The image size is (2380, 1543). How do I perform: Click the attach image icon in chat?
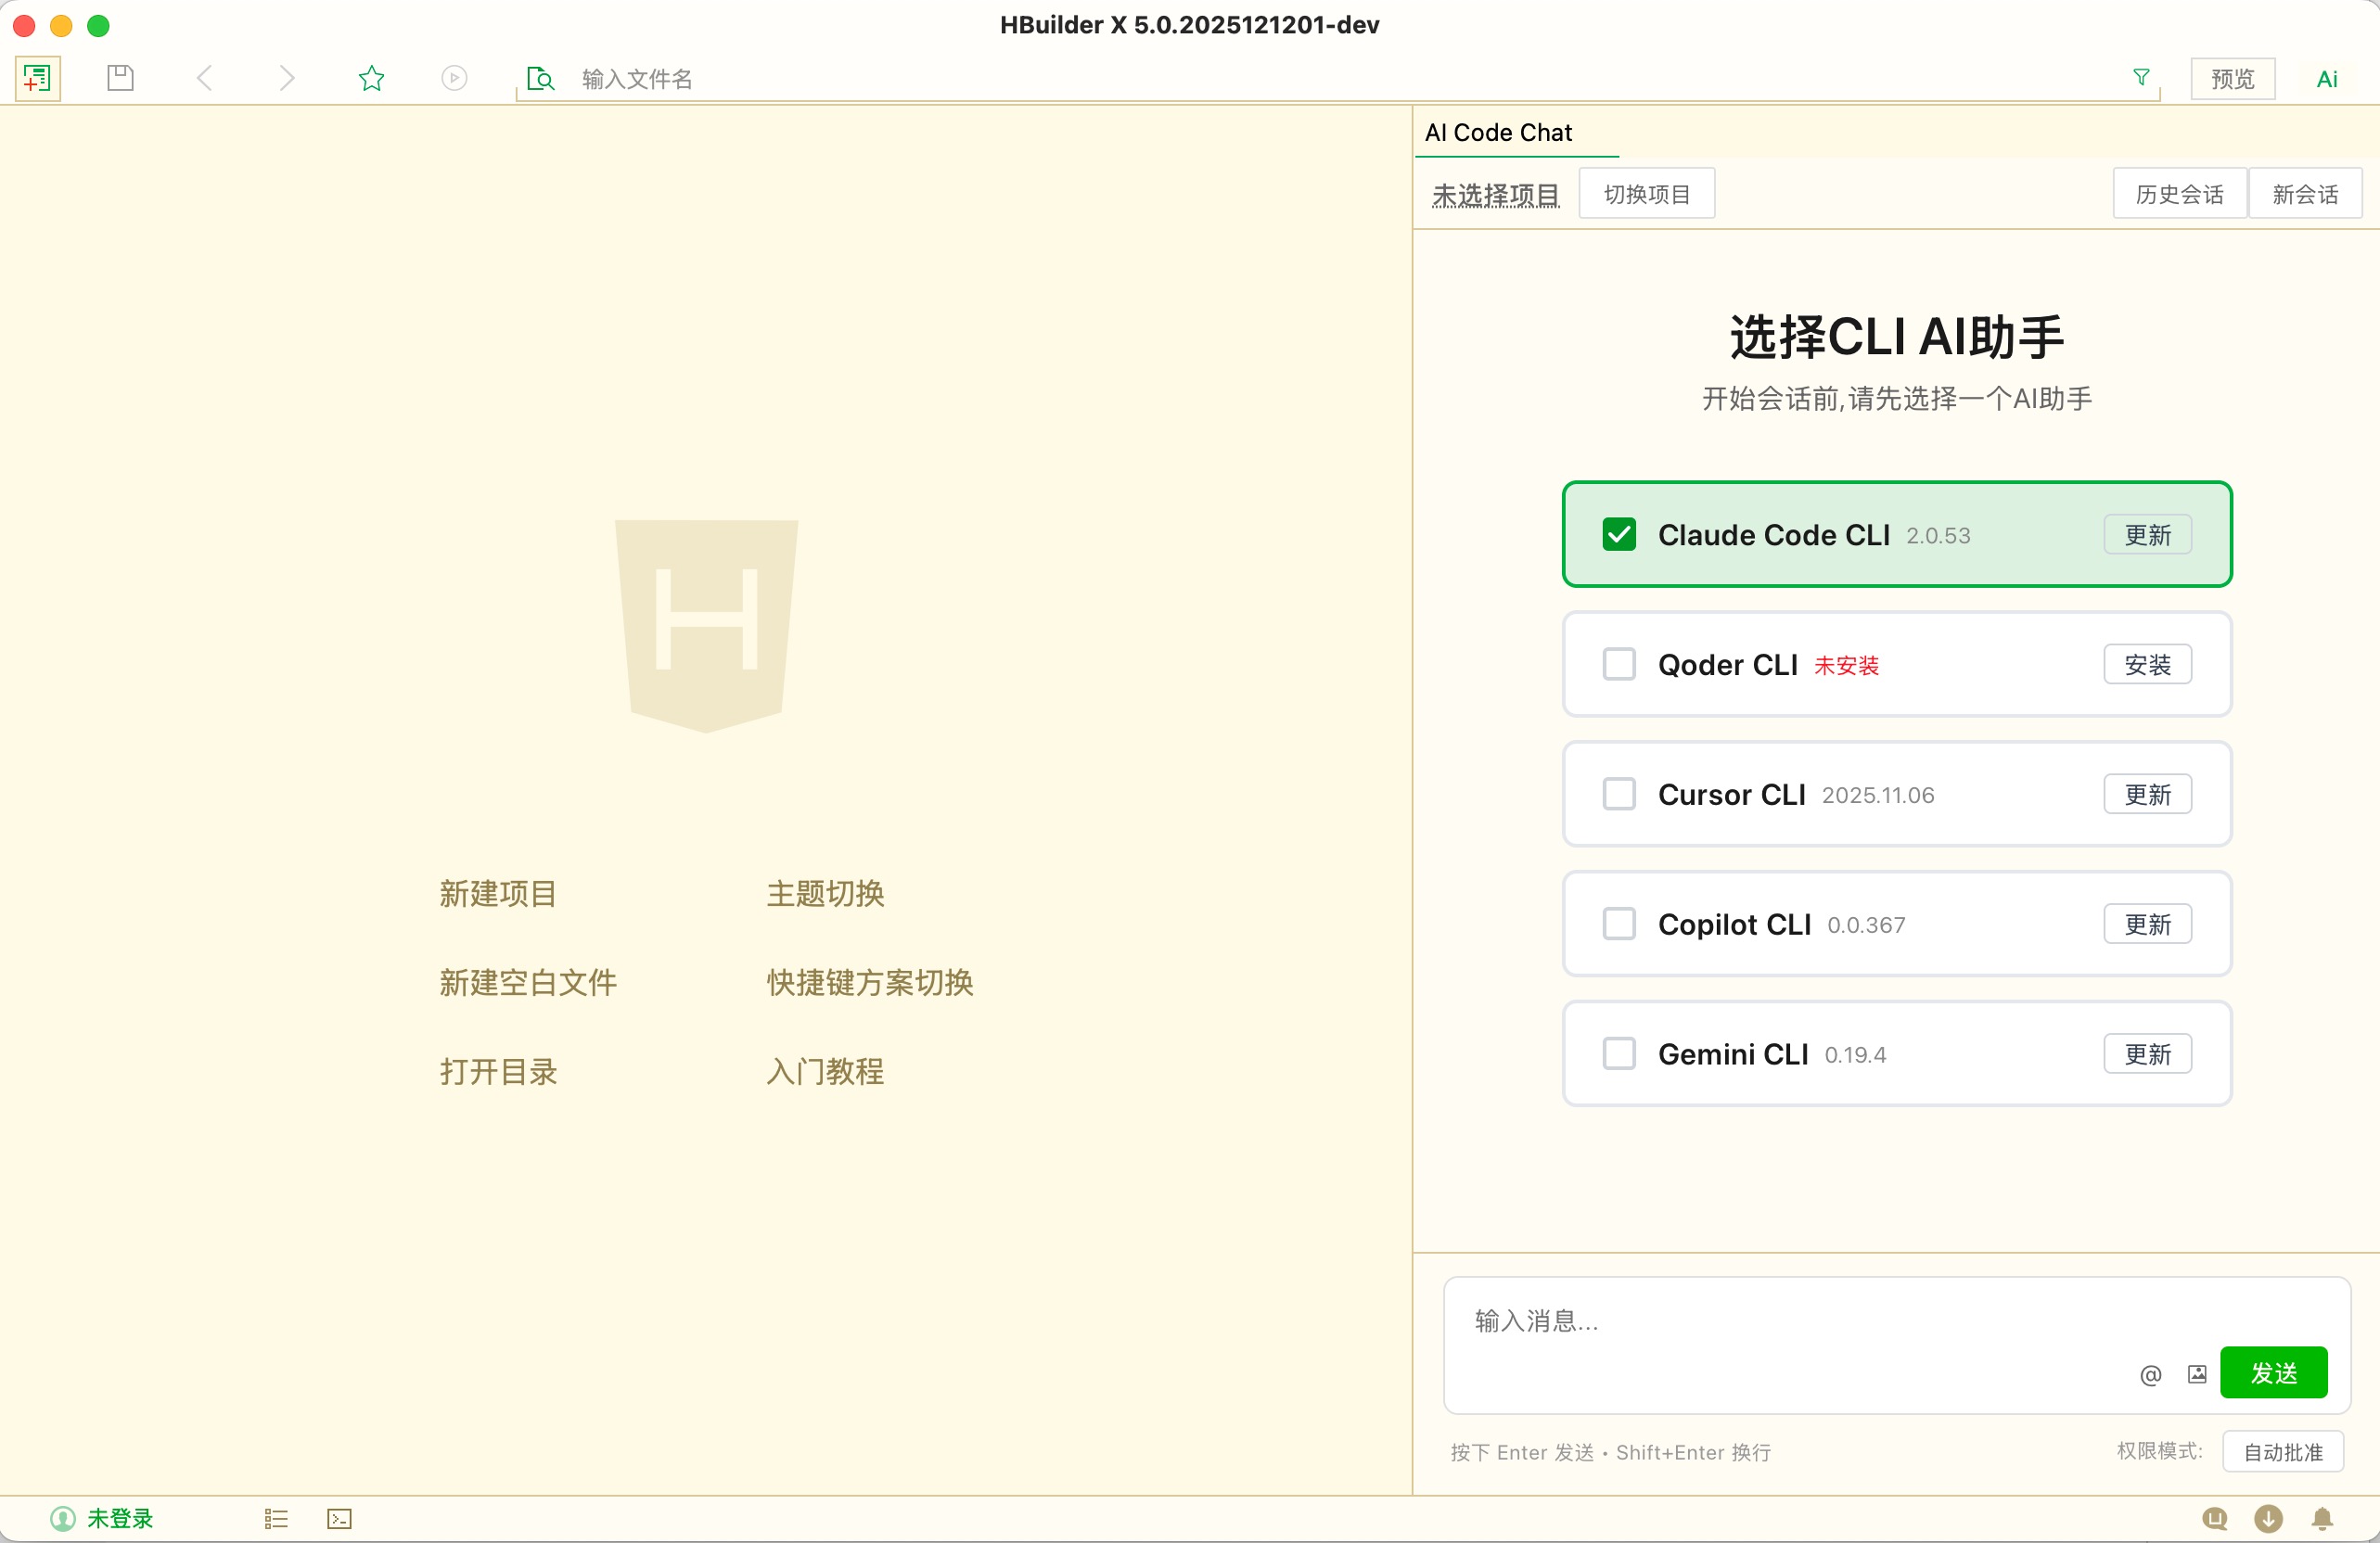pos(2197,1374)
